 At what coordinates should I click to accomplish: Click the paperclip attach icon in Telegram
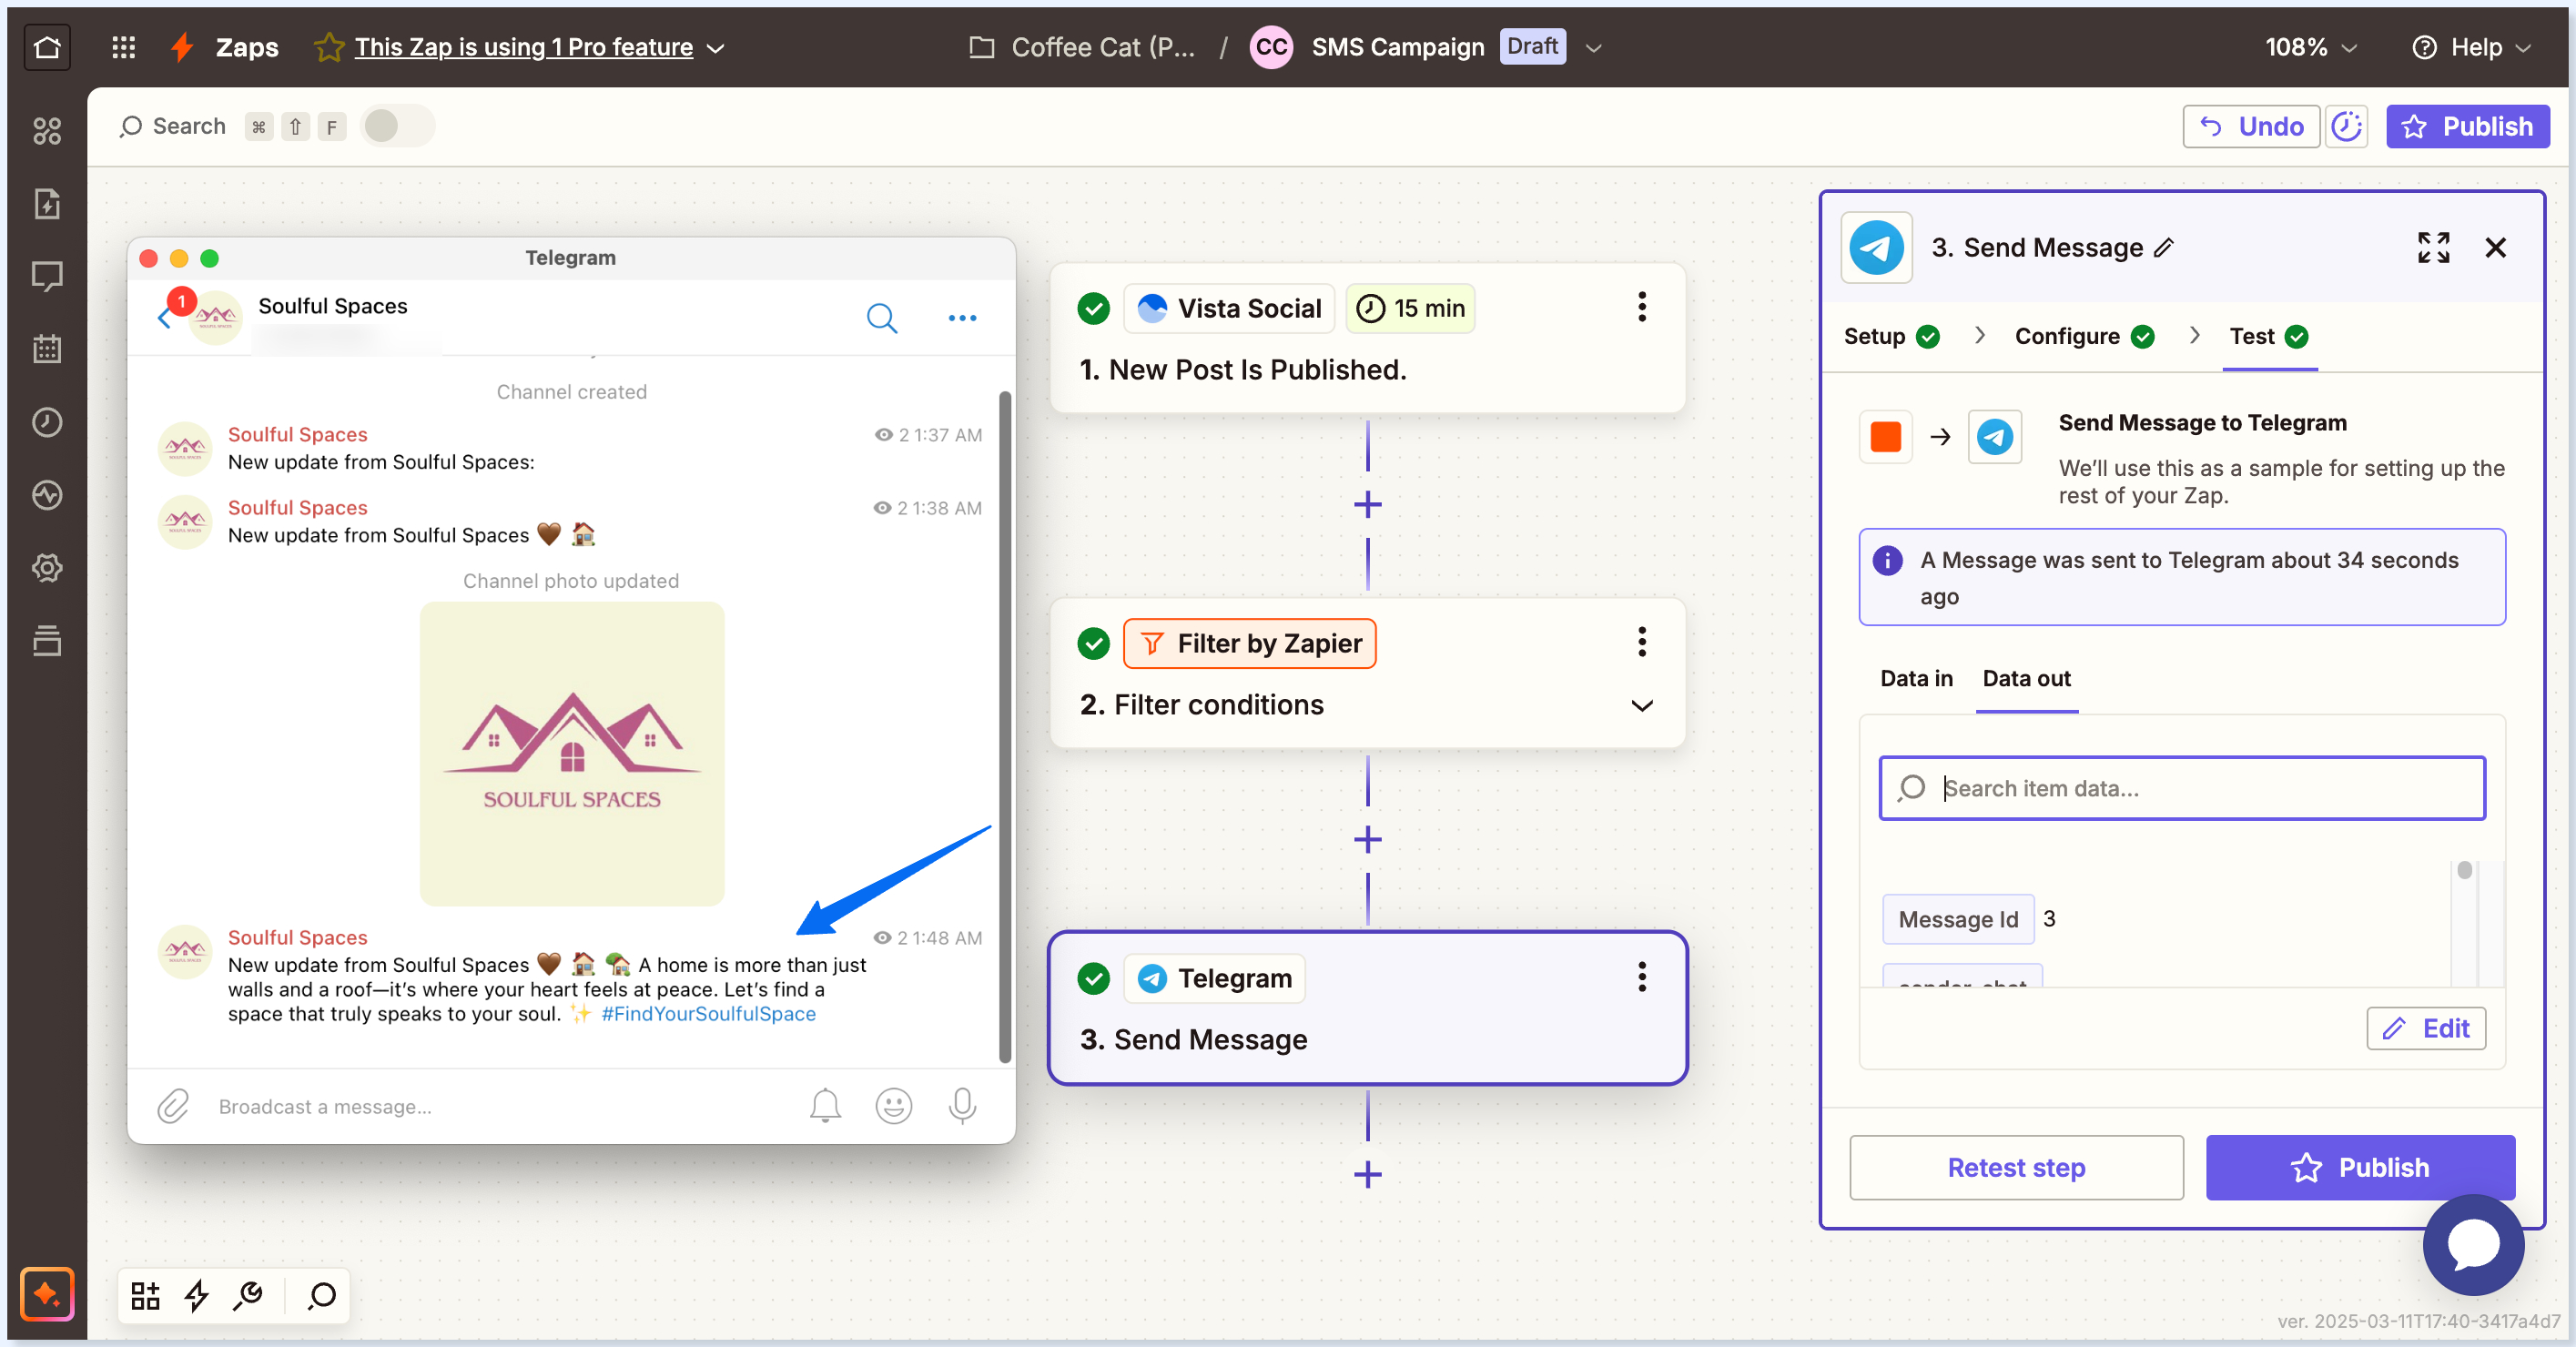coord(173,1106)
